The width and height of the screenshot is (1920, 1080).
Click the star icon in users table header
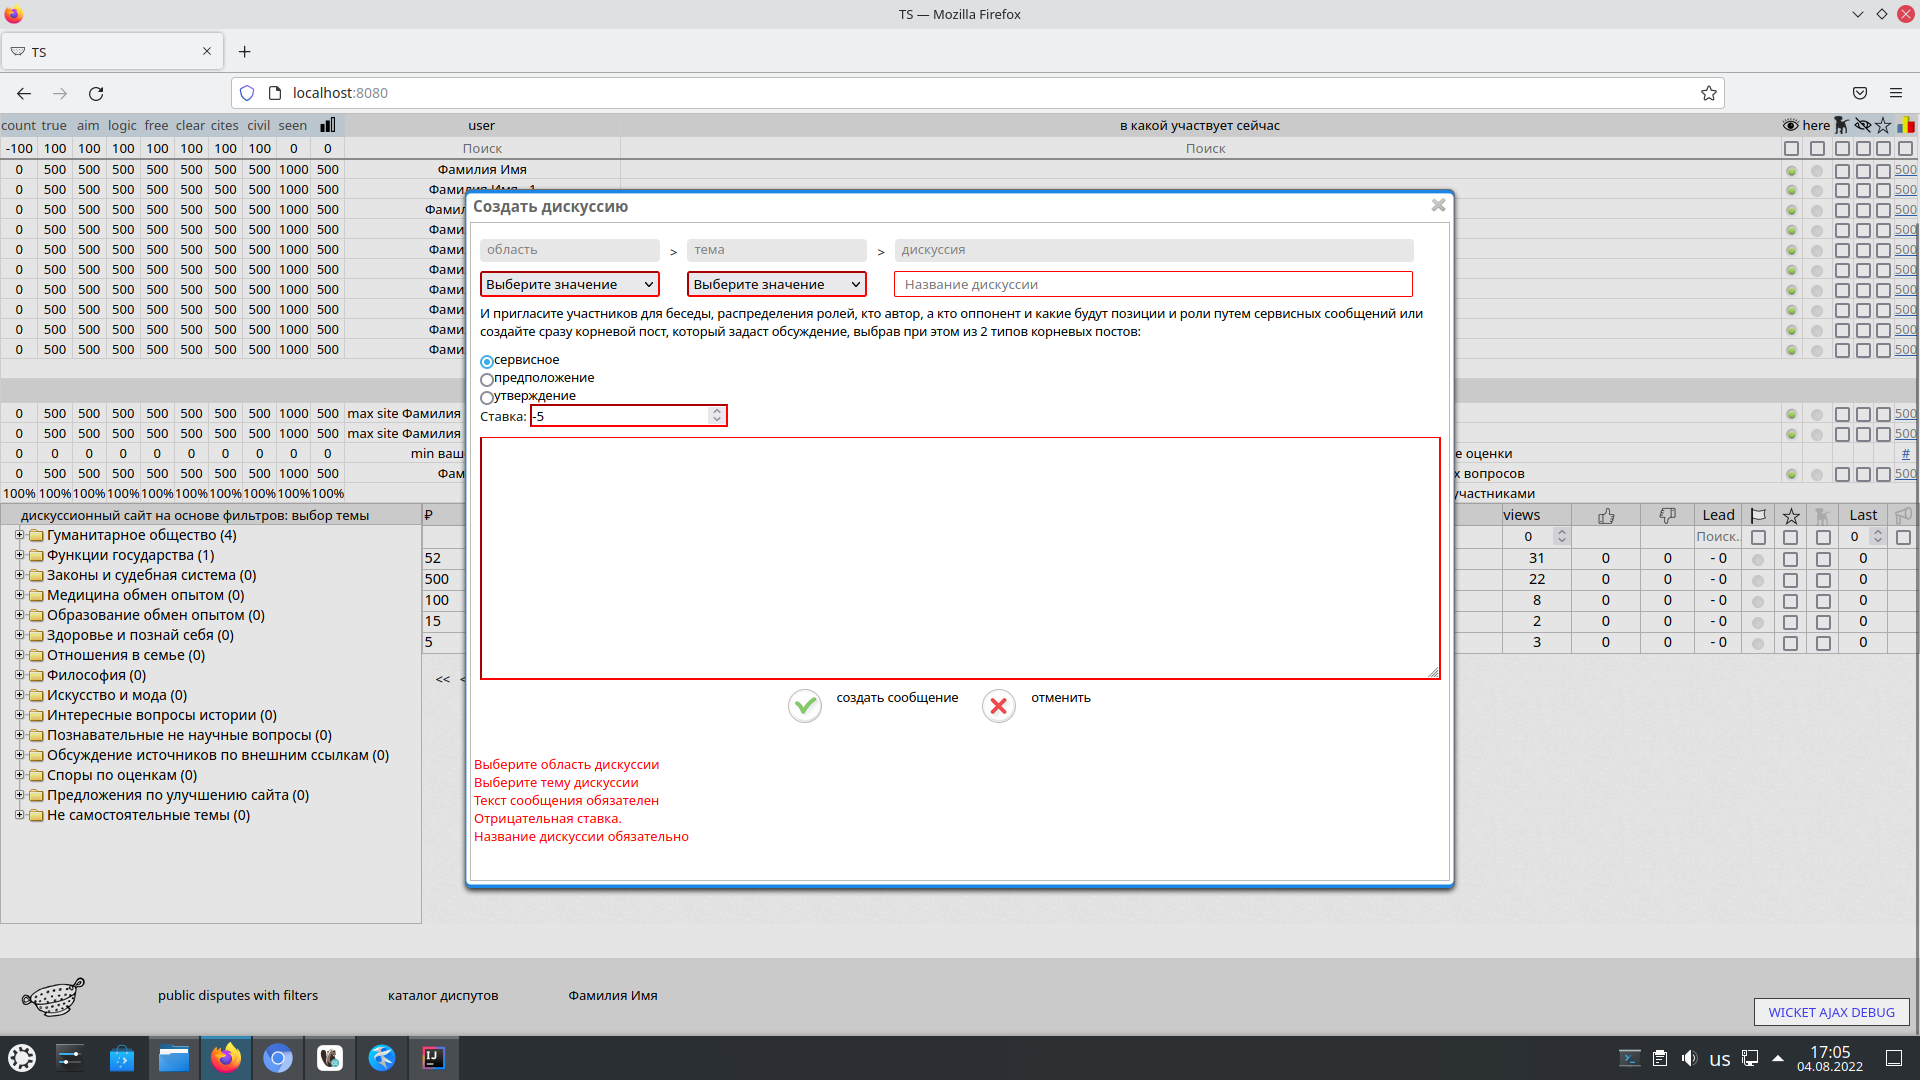click(x=1883, y=125)
